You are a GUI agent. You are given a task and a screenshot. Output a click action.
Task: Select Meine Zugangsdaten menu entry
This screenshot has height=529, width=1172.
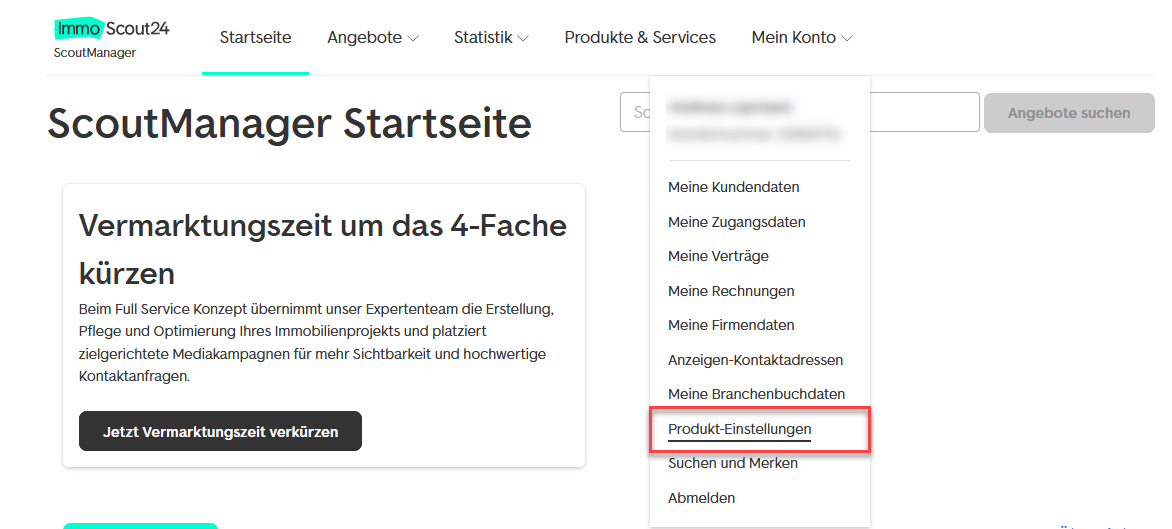click(x=736, y=222)
